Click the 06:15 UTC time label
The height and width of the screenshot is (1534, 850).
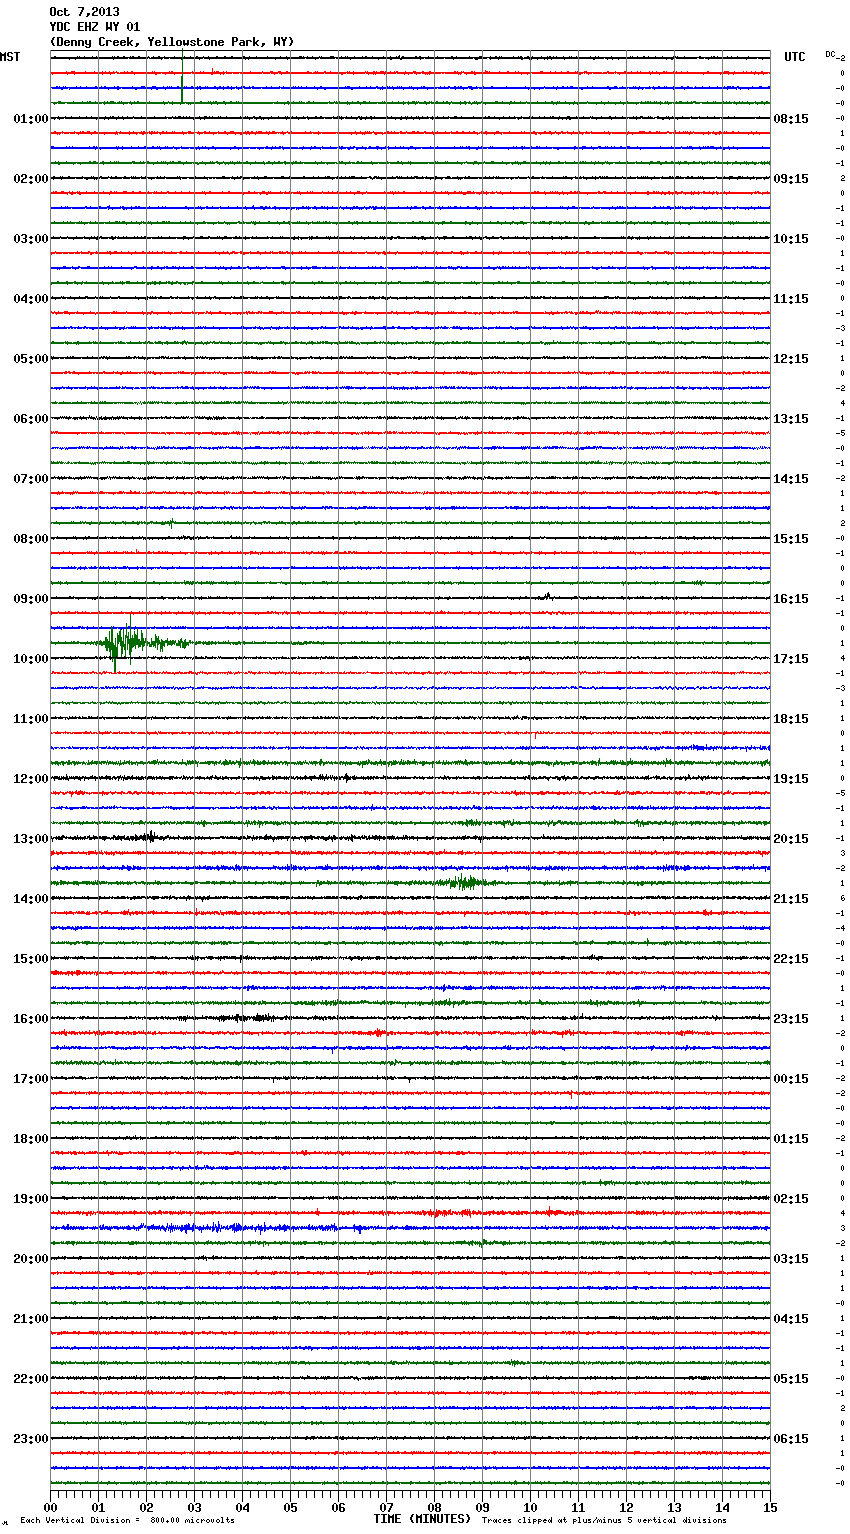pos(791,1439)
